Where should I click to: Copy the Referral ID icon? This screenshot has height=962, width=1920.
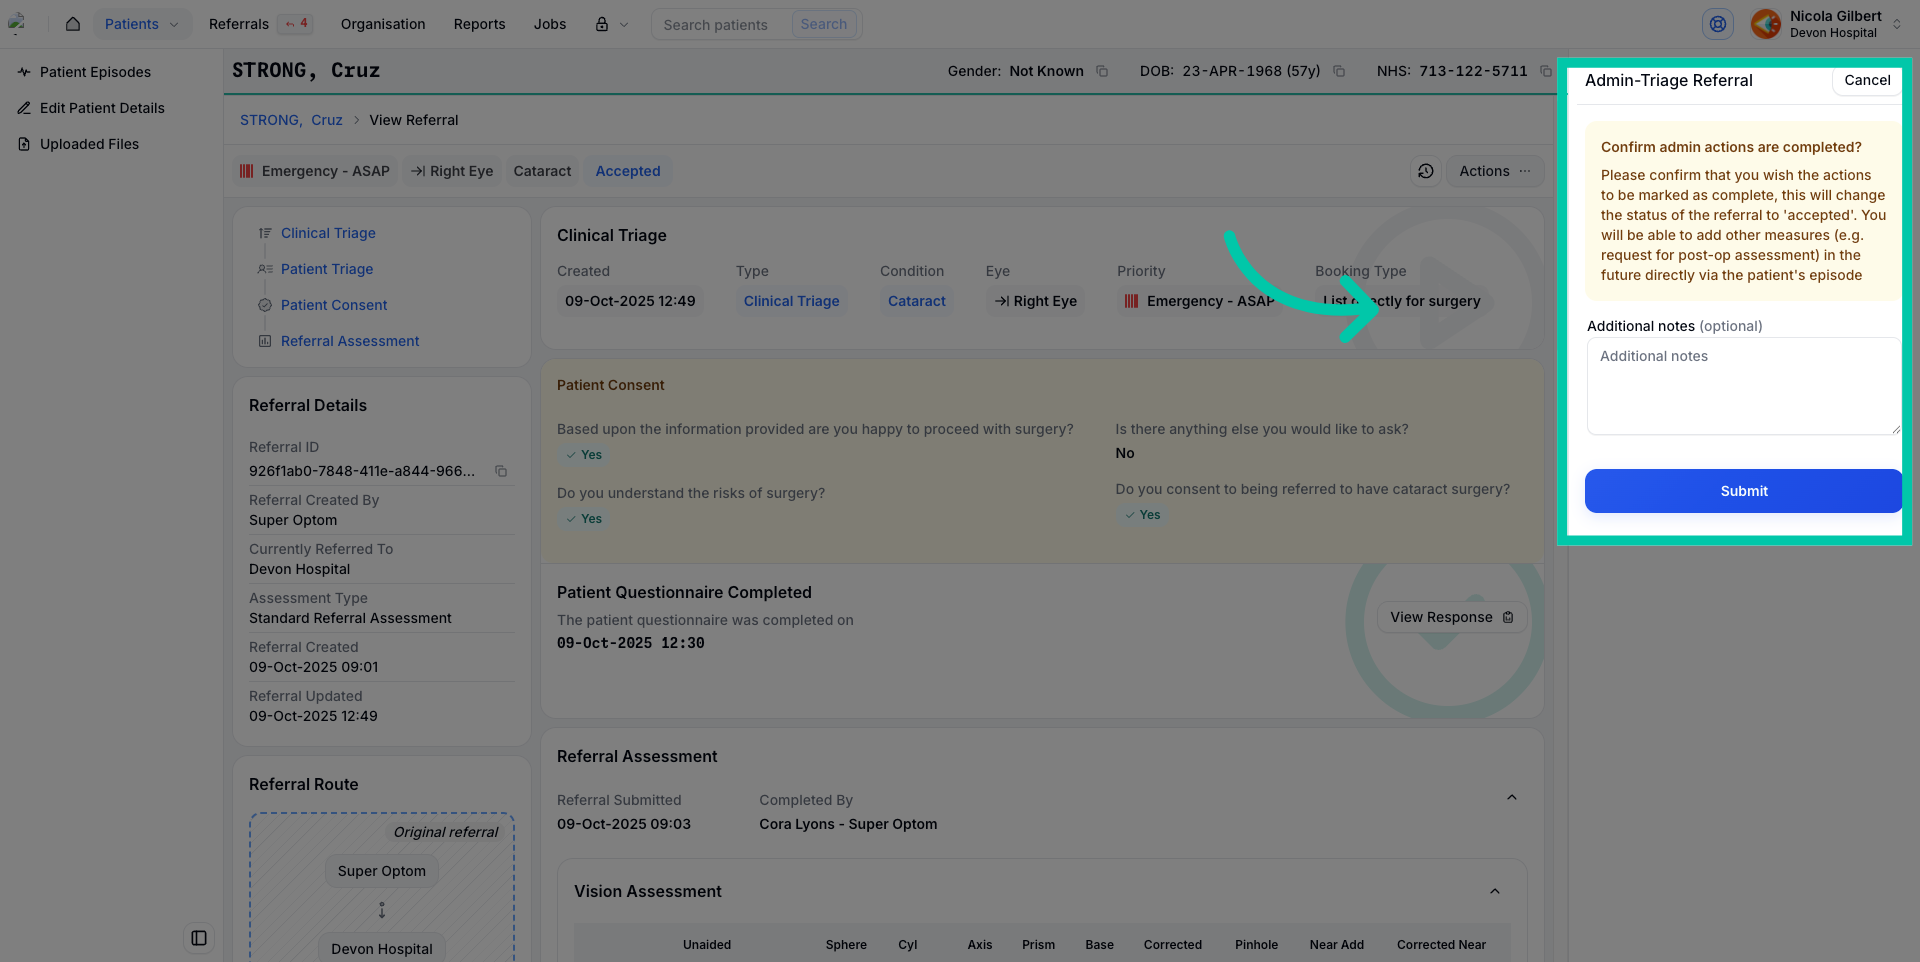pos(501,471)
